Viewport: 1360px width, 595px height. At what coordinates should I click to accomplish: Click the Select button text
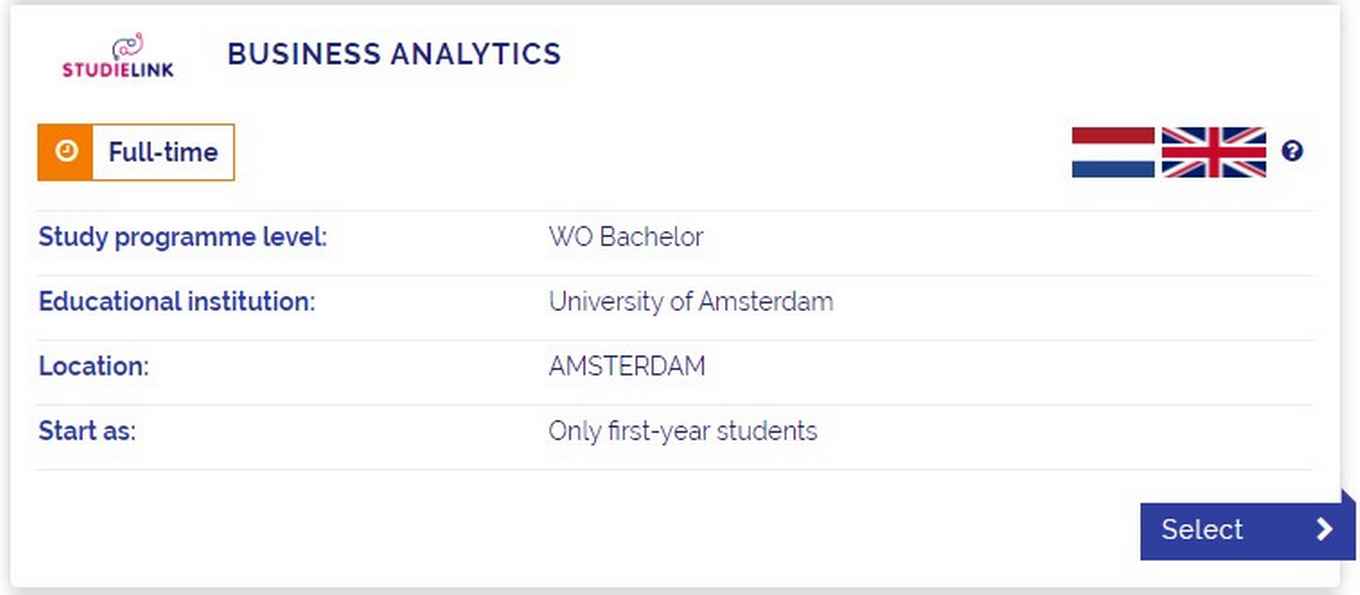pos(1202,529)
